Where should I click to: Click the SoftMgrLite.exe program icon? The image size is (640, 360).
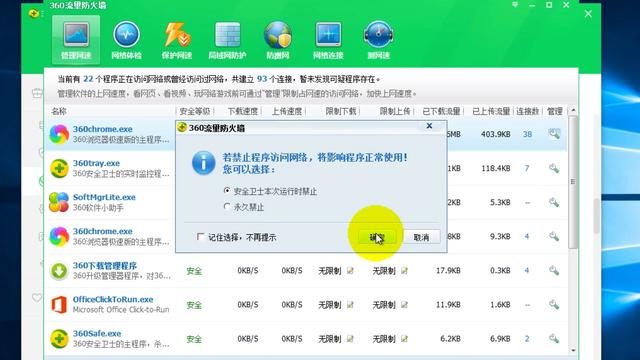pos(59,202)
